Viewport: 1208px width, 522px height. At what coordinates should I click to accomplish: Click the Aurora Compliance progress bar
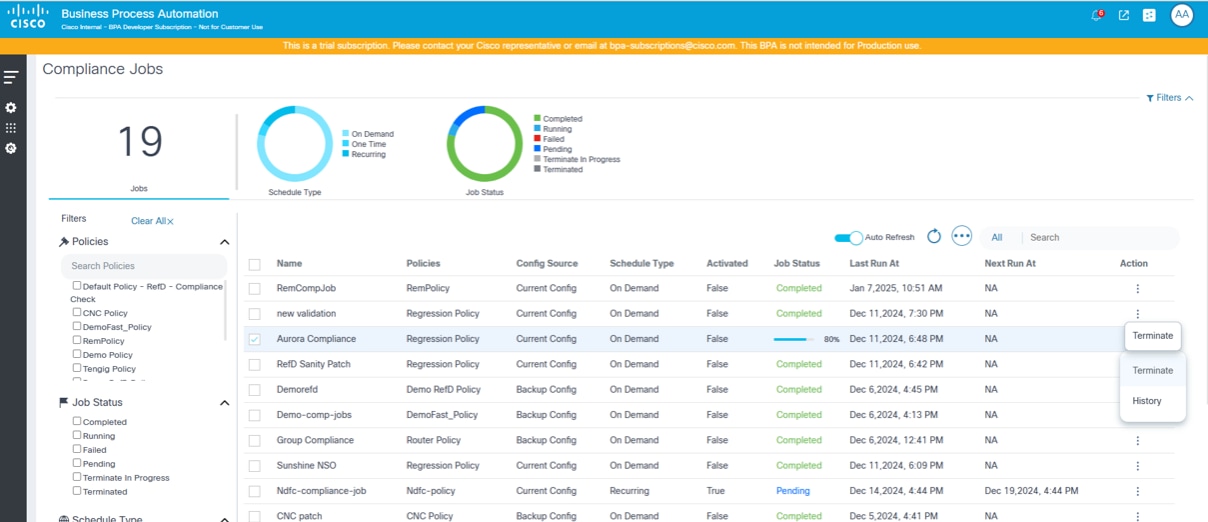pos(795,339)
